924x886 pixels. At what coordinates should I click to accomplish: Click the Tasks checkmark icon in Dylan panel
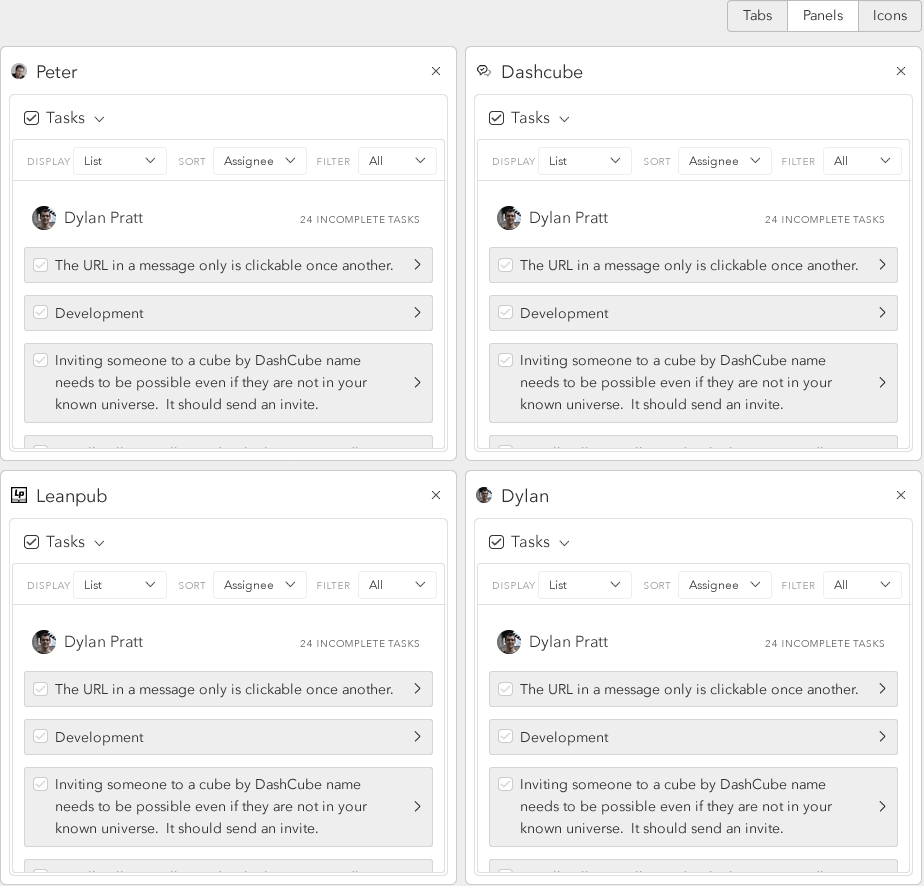(496, 542)
